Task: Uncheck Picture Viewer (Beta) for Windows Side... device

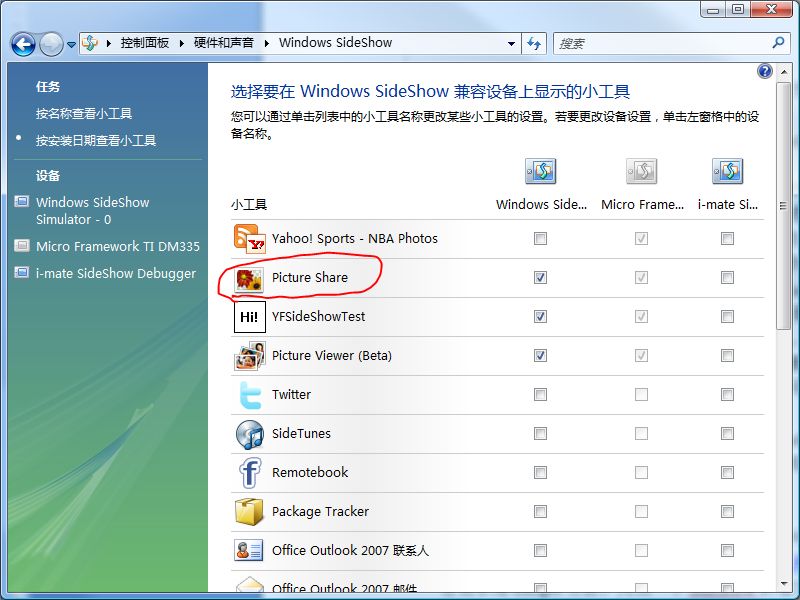Action: pyautogui.click(x=540, y=355)
